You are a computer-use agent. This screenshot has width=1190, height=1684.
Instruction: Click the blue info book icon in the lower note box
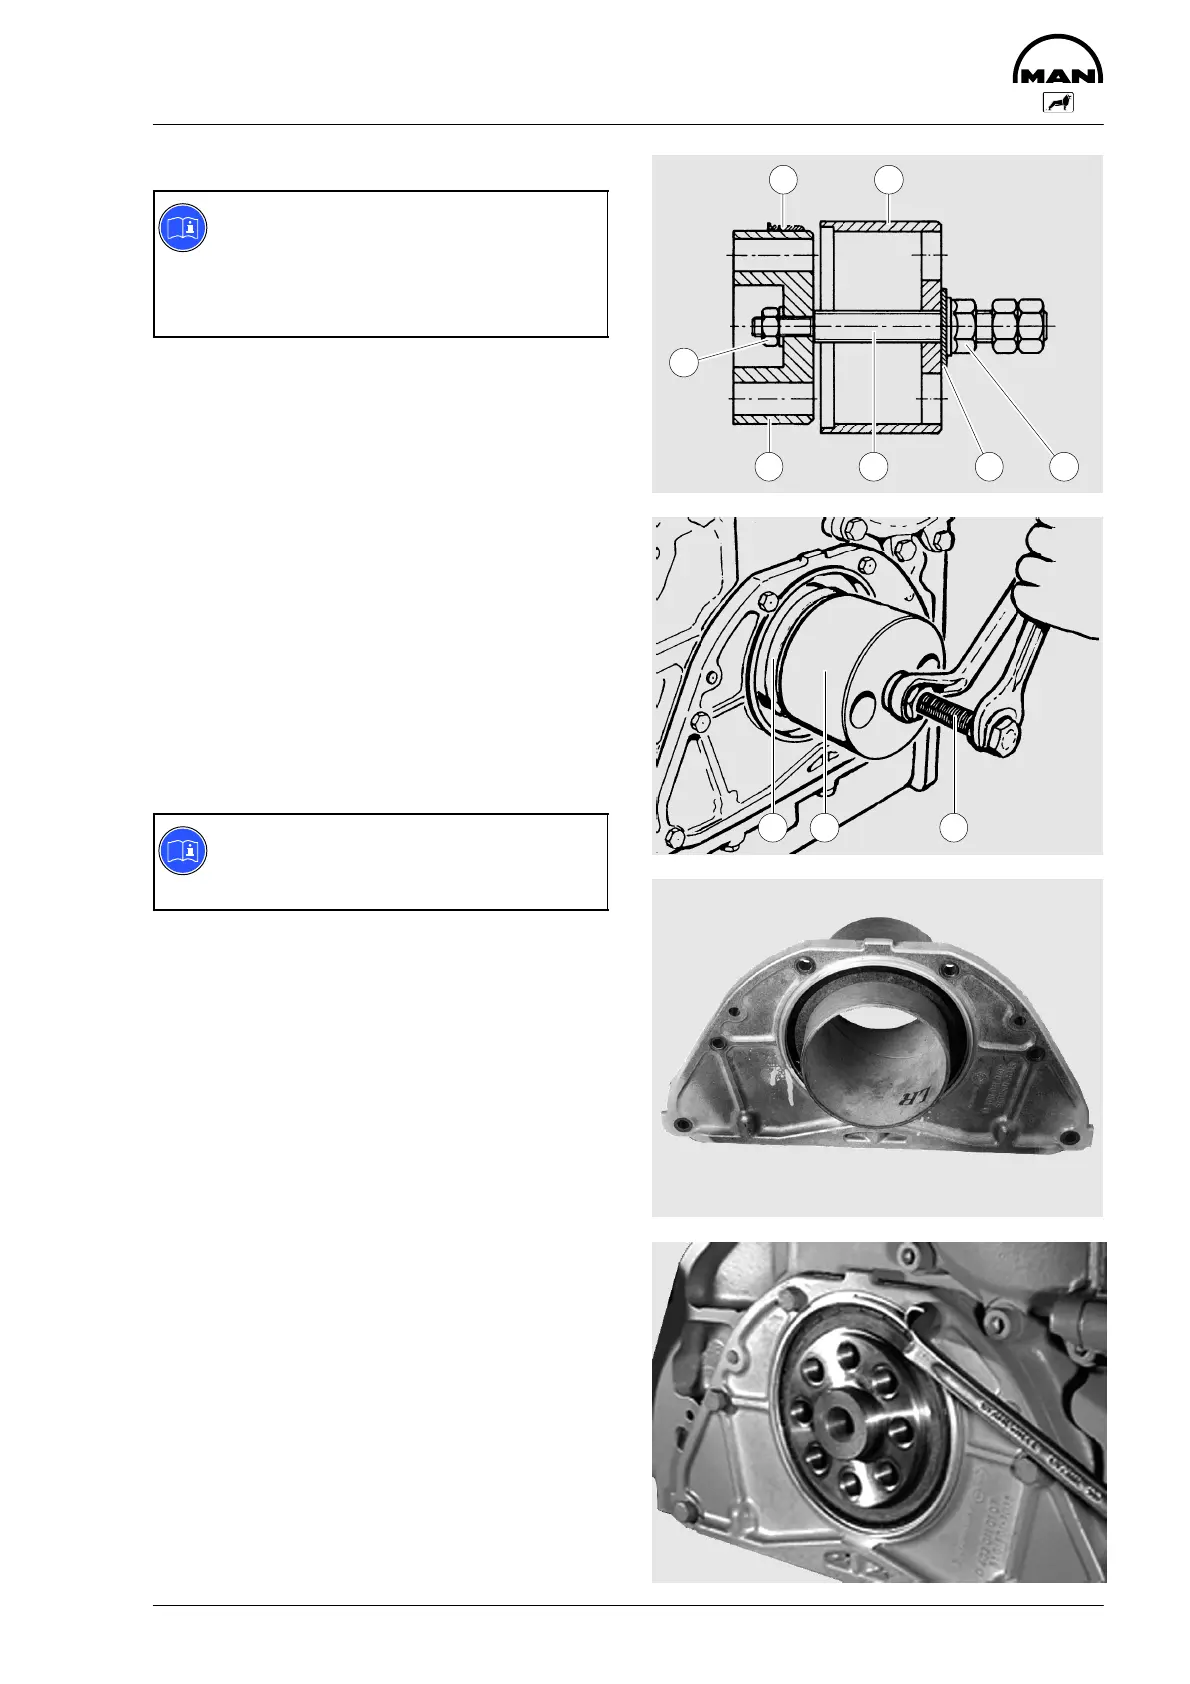point(183,851)
